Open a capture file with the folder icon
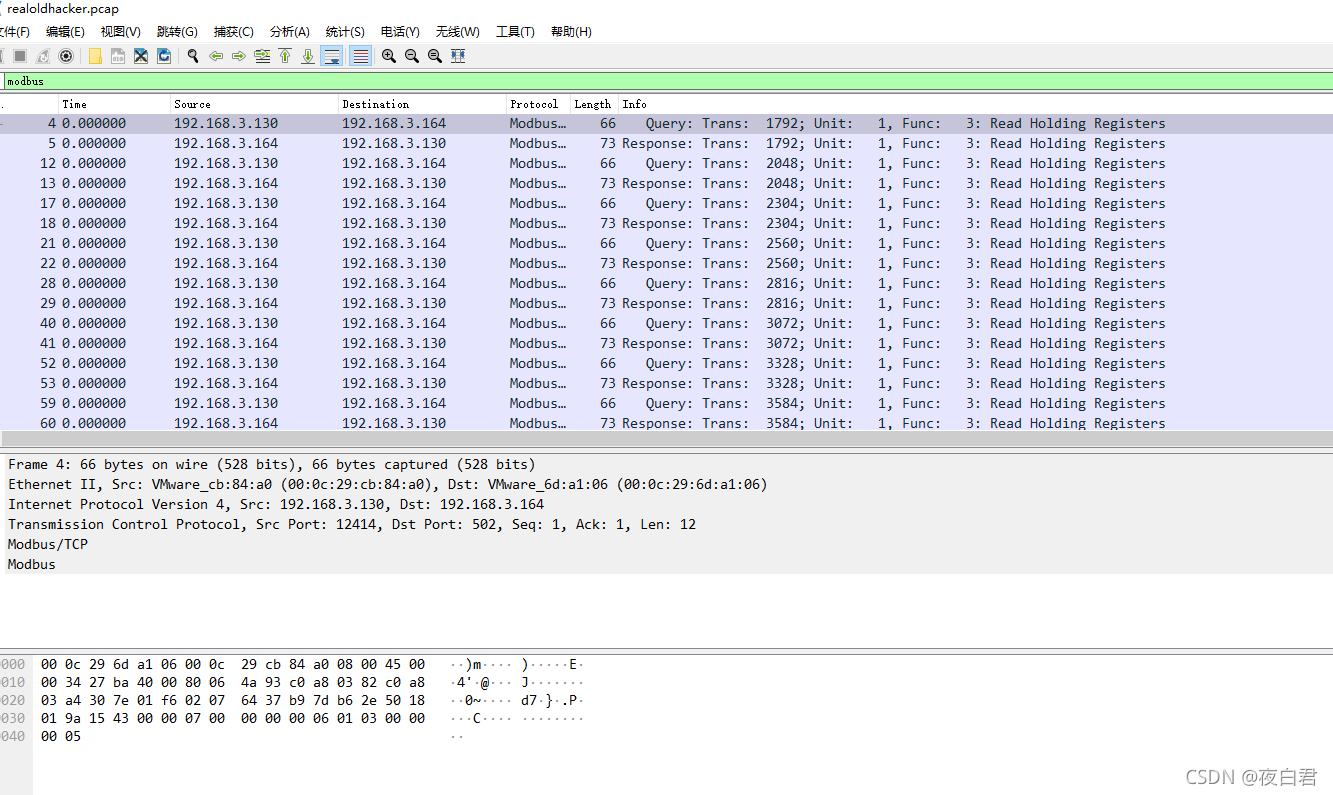This screenshot has width=1333, height=795. pos(95,56)
